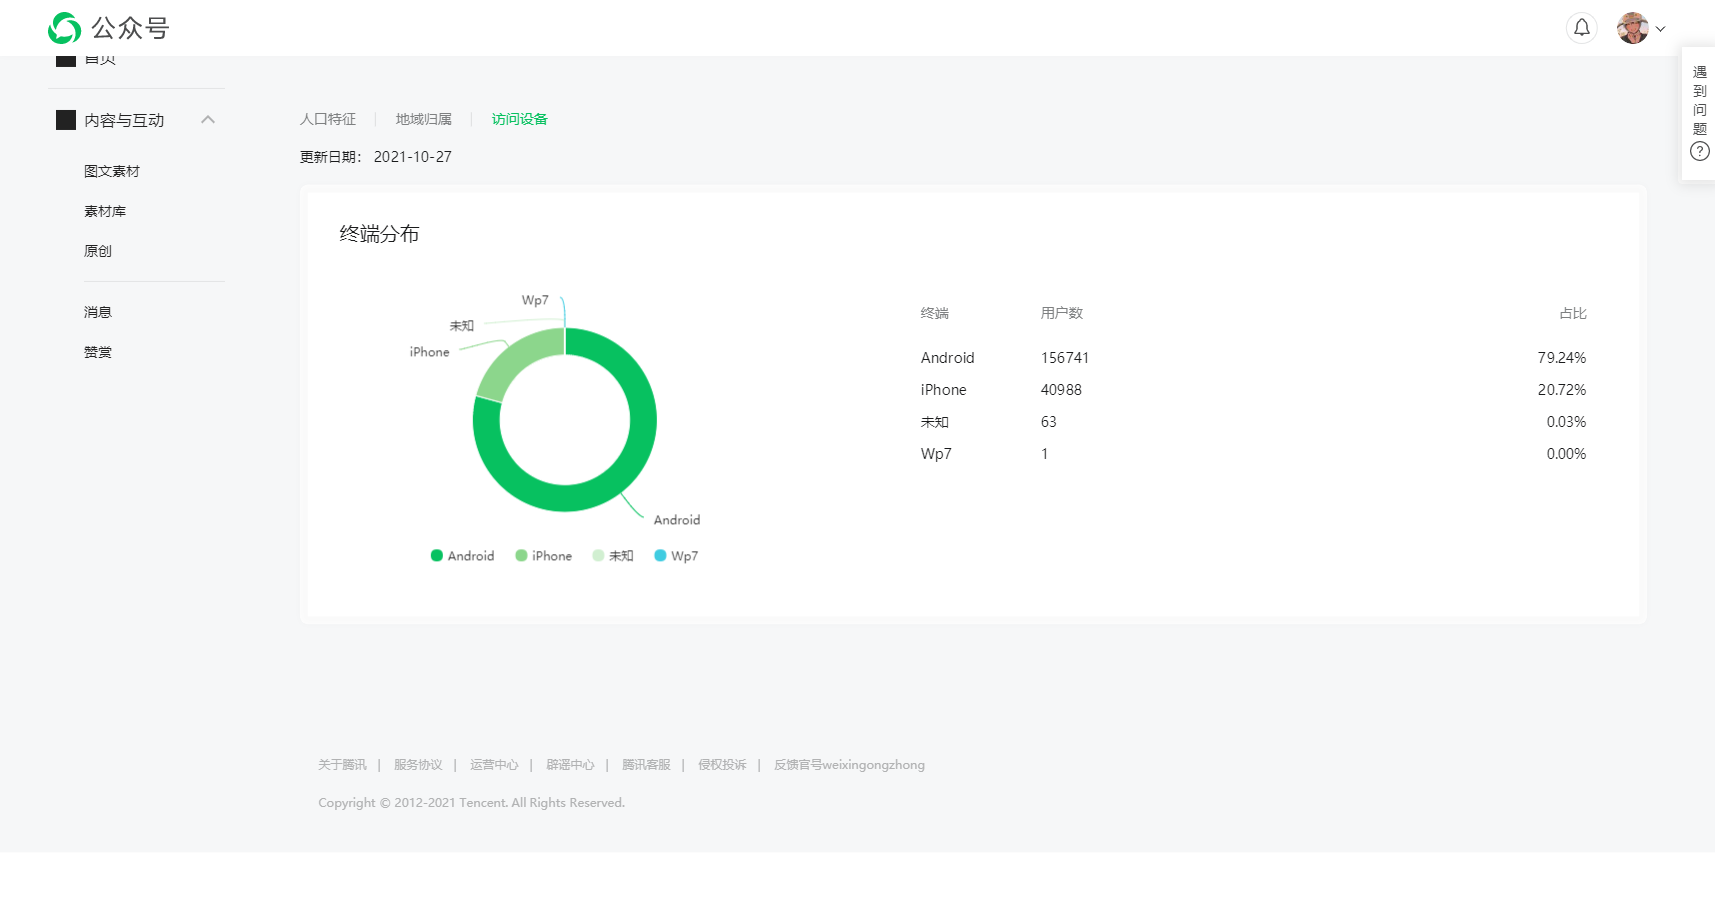Toggle the iPhone legend series
The image size is (1715, 920).
click(x=543, y=556)
